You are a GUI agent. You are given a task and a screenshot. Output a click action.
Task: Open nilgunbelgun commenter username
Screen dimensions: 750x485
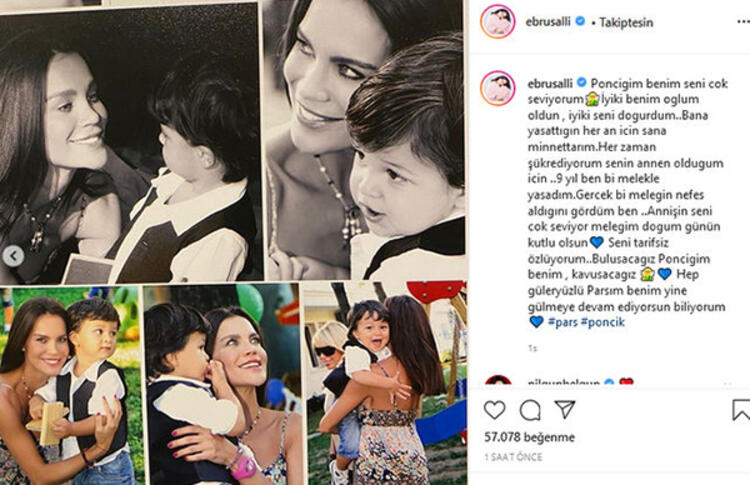pos(563,383)
